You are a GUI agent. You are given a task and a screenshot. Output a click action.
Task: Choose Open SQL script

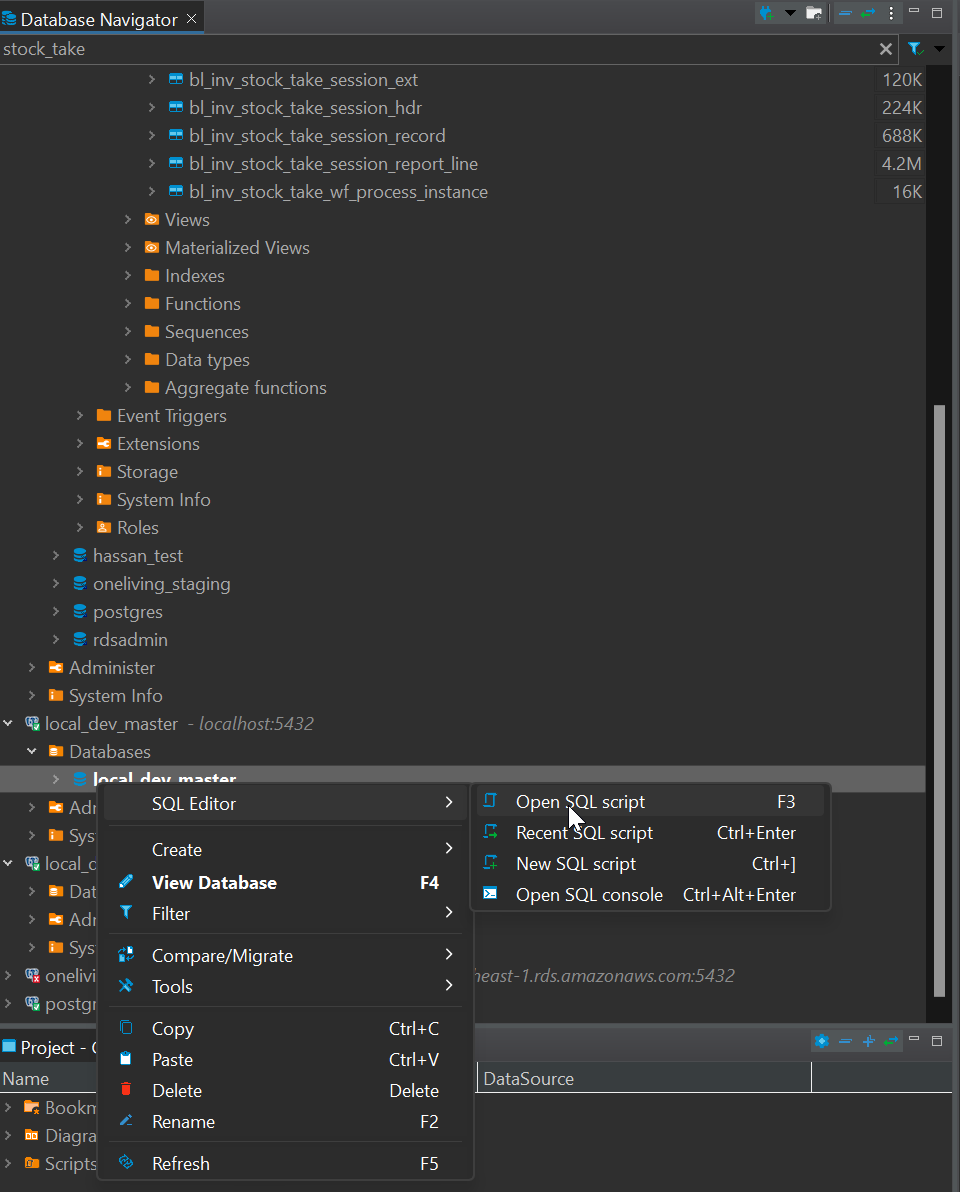coord(651,801)
